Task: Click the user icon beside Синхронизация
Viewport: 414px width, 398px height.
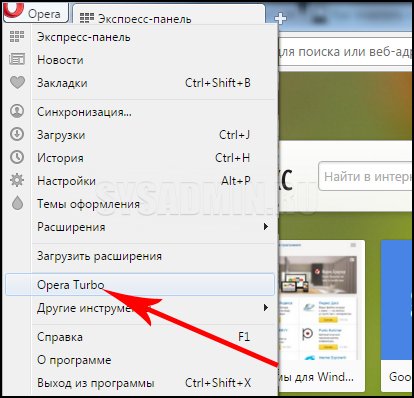Action: [x=17, y=111]
